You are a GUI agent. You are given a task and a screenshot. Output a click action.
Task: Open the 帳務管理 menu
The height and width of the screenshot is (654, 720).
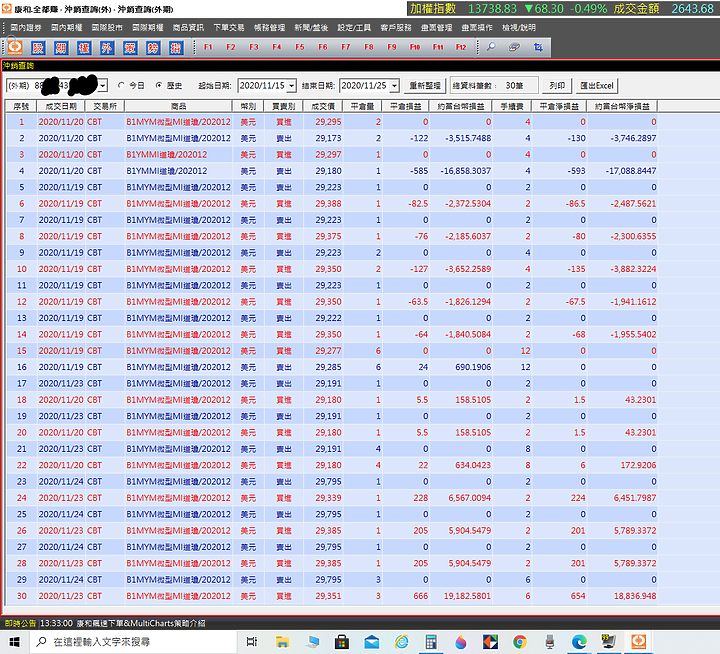coord(270,28)
